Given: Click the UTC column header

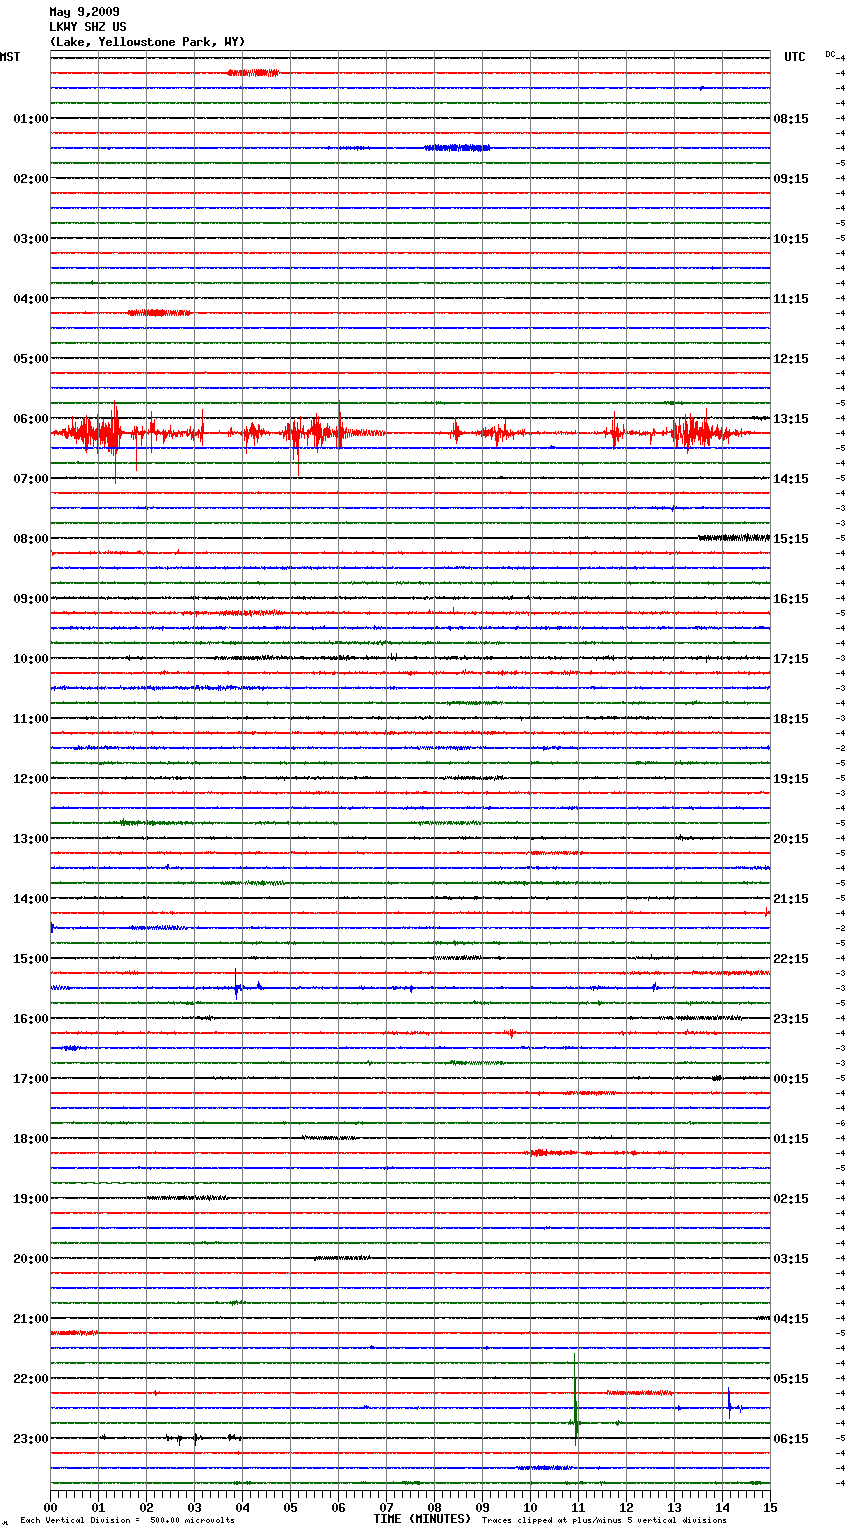Looking at the screenshot, I should pyautogui.click(x=795, y=57).
